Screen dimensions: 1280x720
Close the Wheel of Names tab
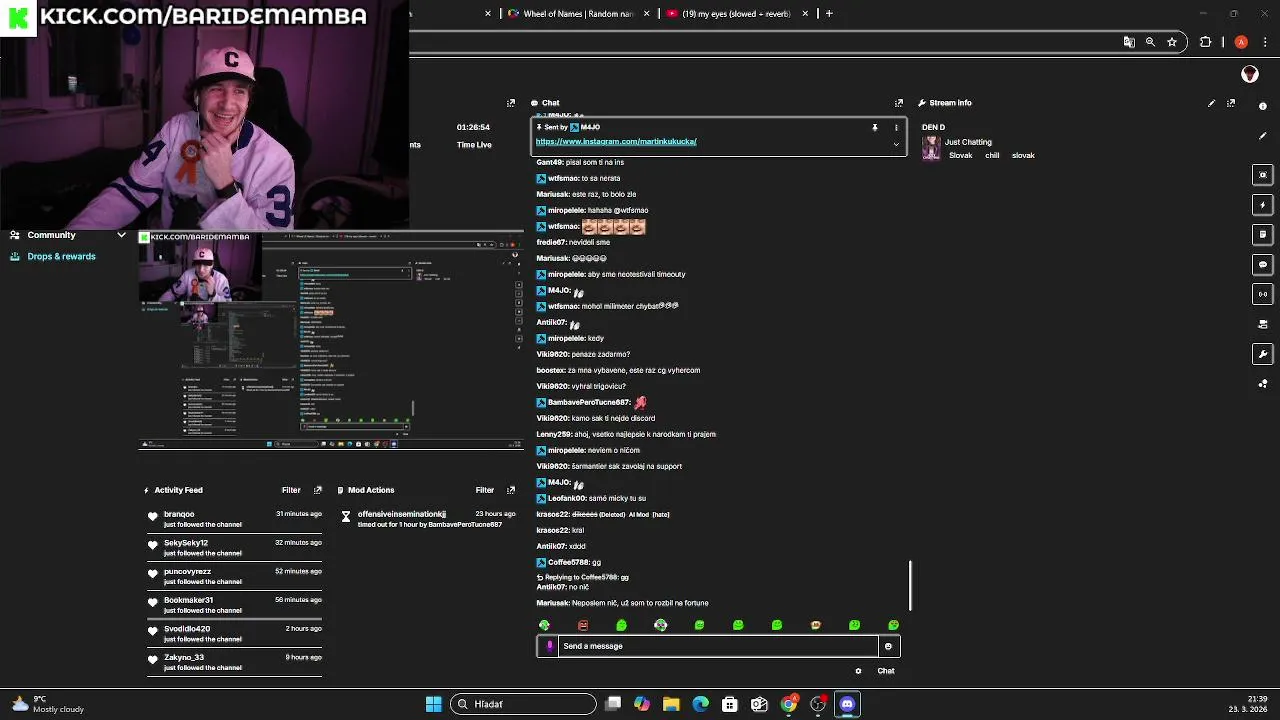pyautogui.click(x=646, y=14)
